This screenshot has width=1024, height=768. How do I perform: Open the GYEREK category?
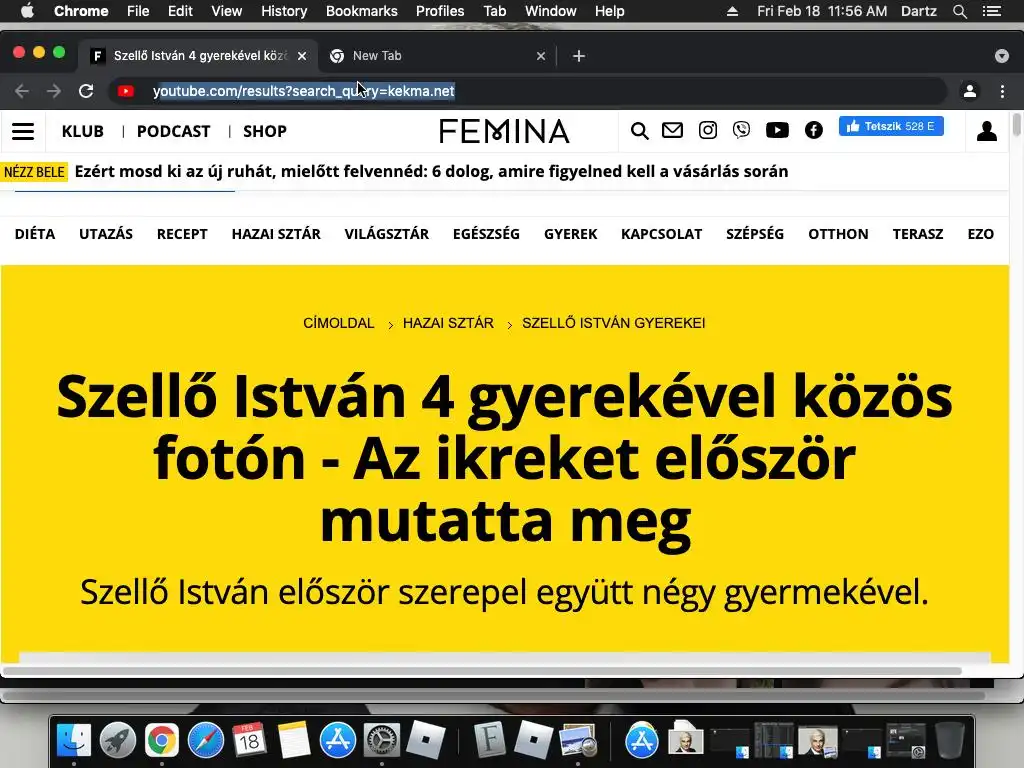coord(571,234)
